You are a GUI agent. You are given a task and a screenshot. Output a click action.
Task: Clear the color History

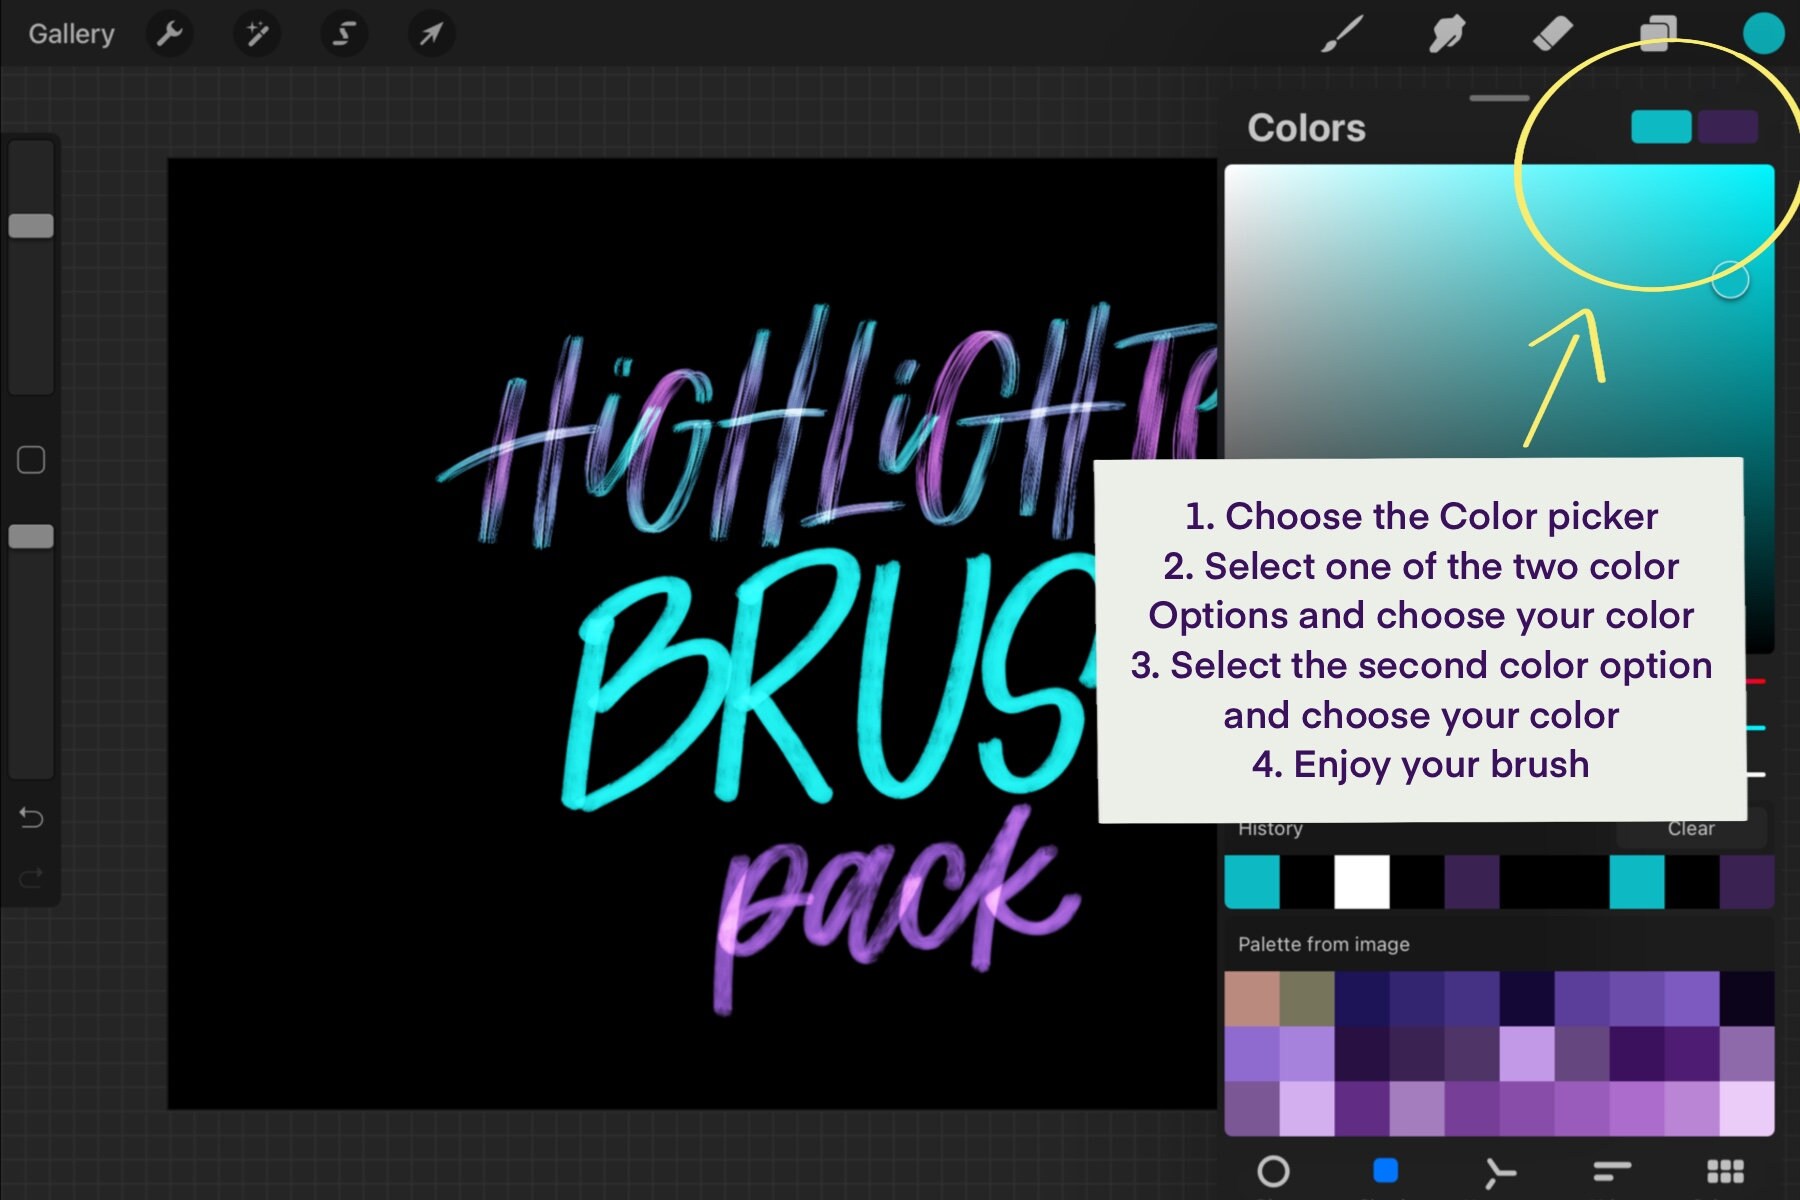point(1690,828)
